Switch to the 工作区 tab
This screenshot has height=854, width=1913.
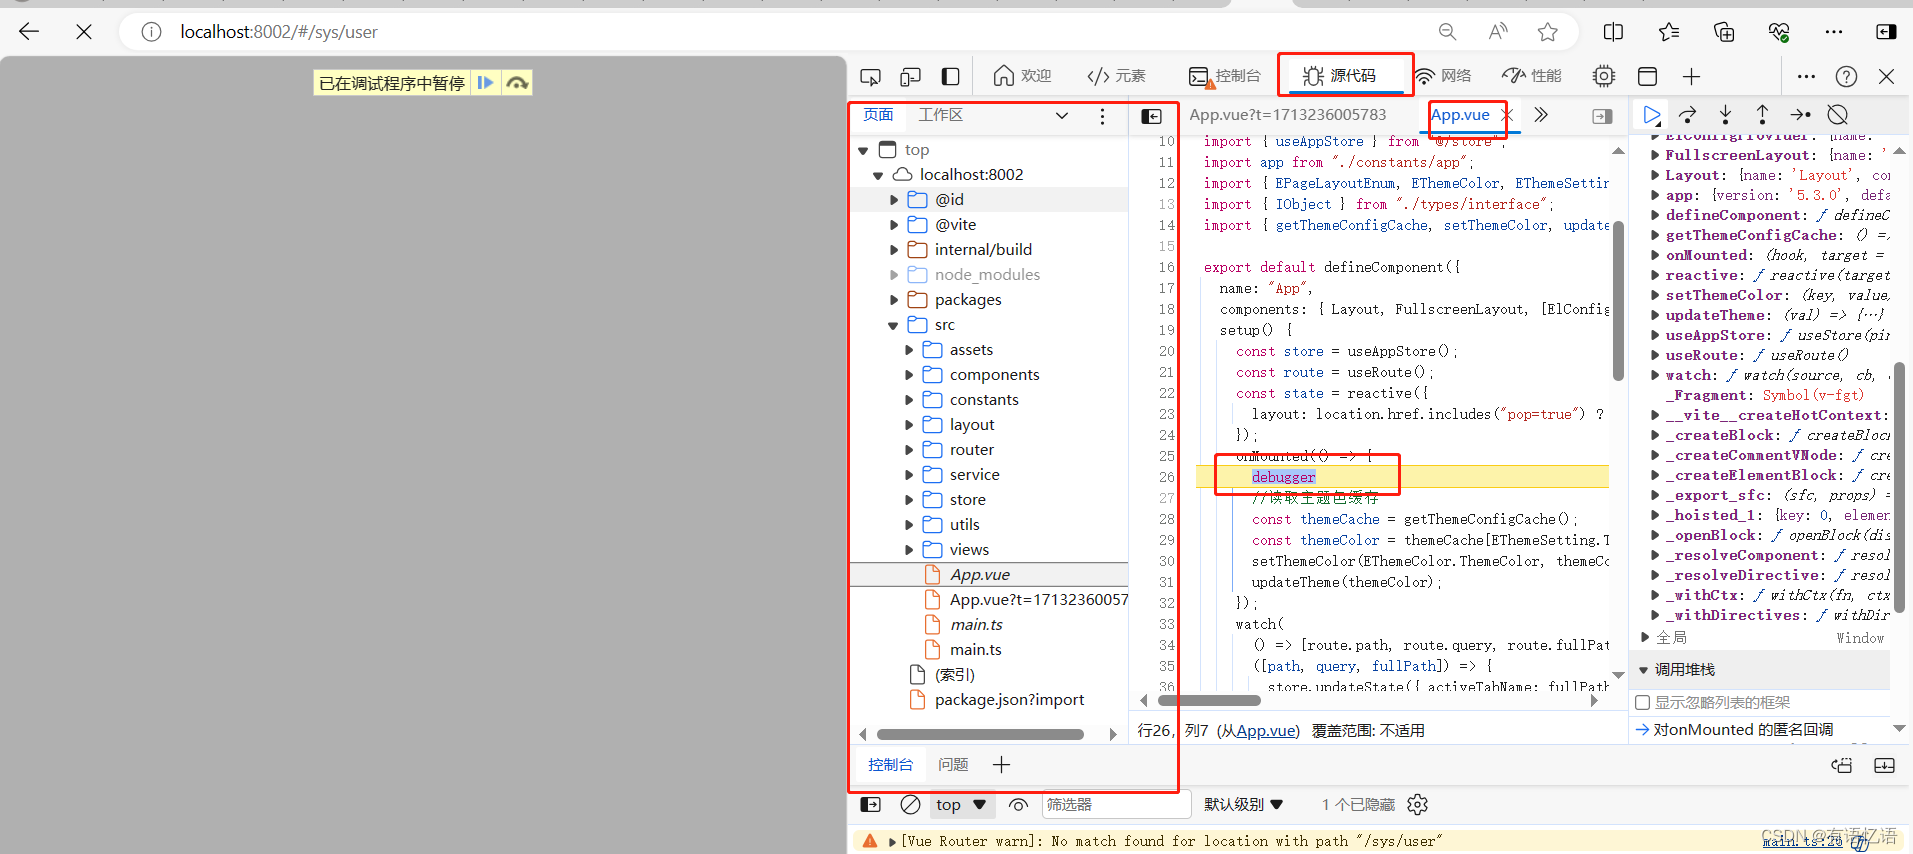pyautogui.click(x=941, y=115)
